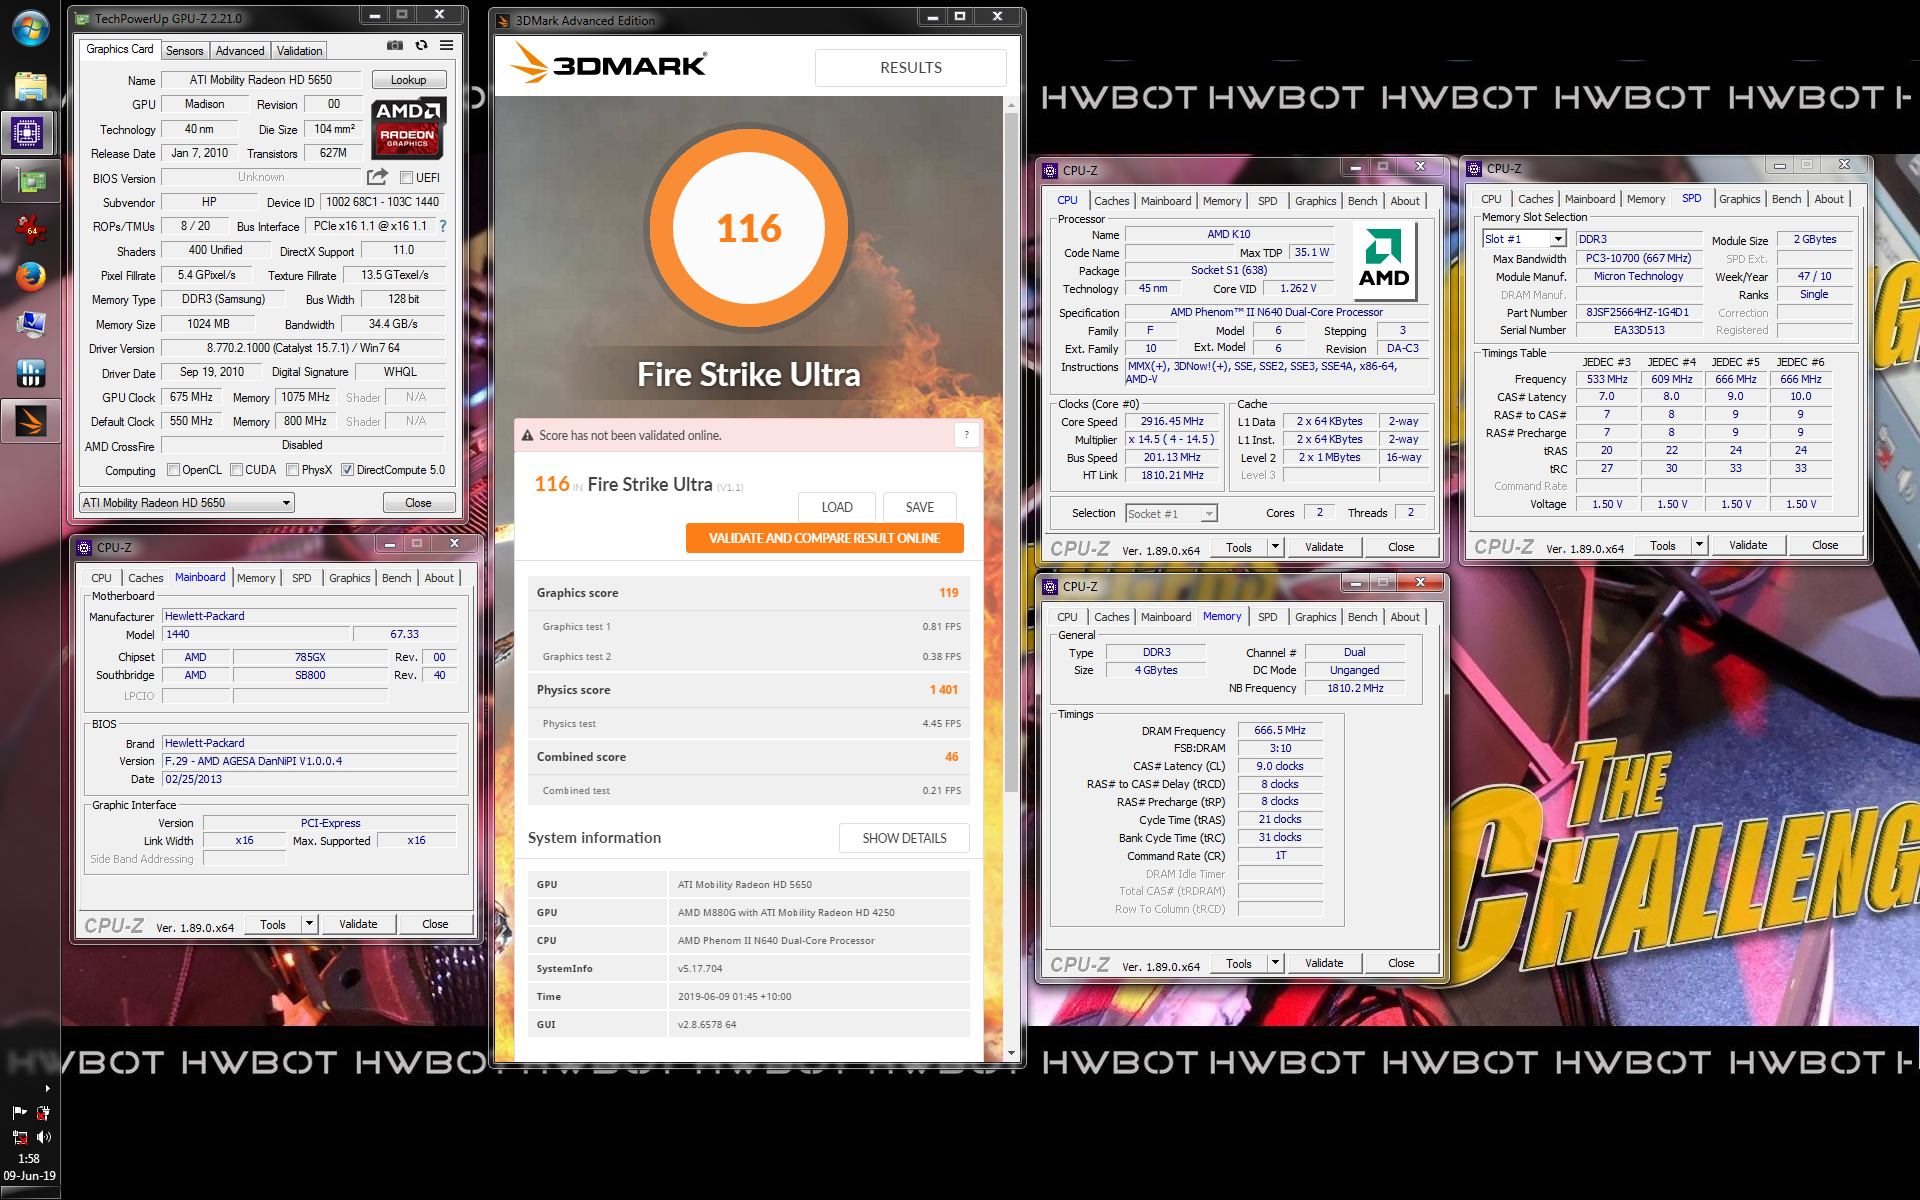Open Tools dropdown arrow in Mainboard CPU-Z window
This screenshot has height=1200, width=1920.
[x=309, y=924]
